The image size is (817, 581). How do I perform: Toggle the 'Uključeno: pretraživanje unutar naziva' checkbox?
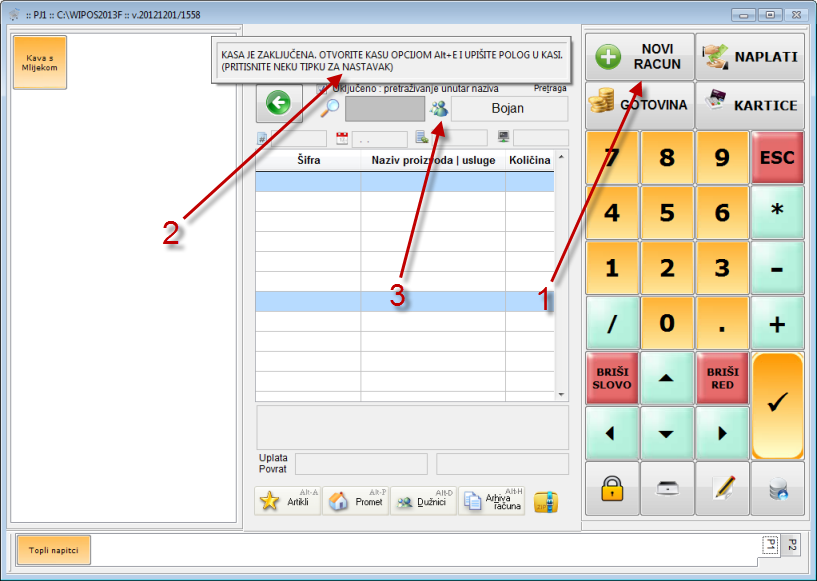pos(322,88)
